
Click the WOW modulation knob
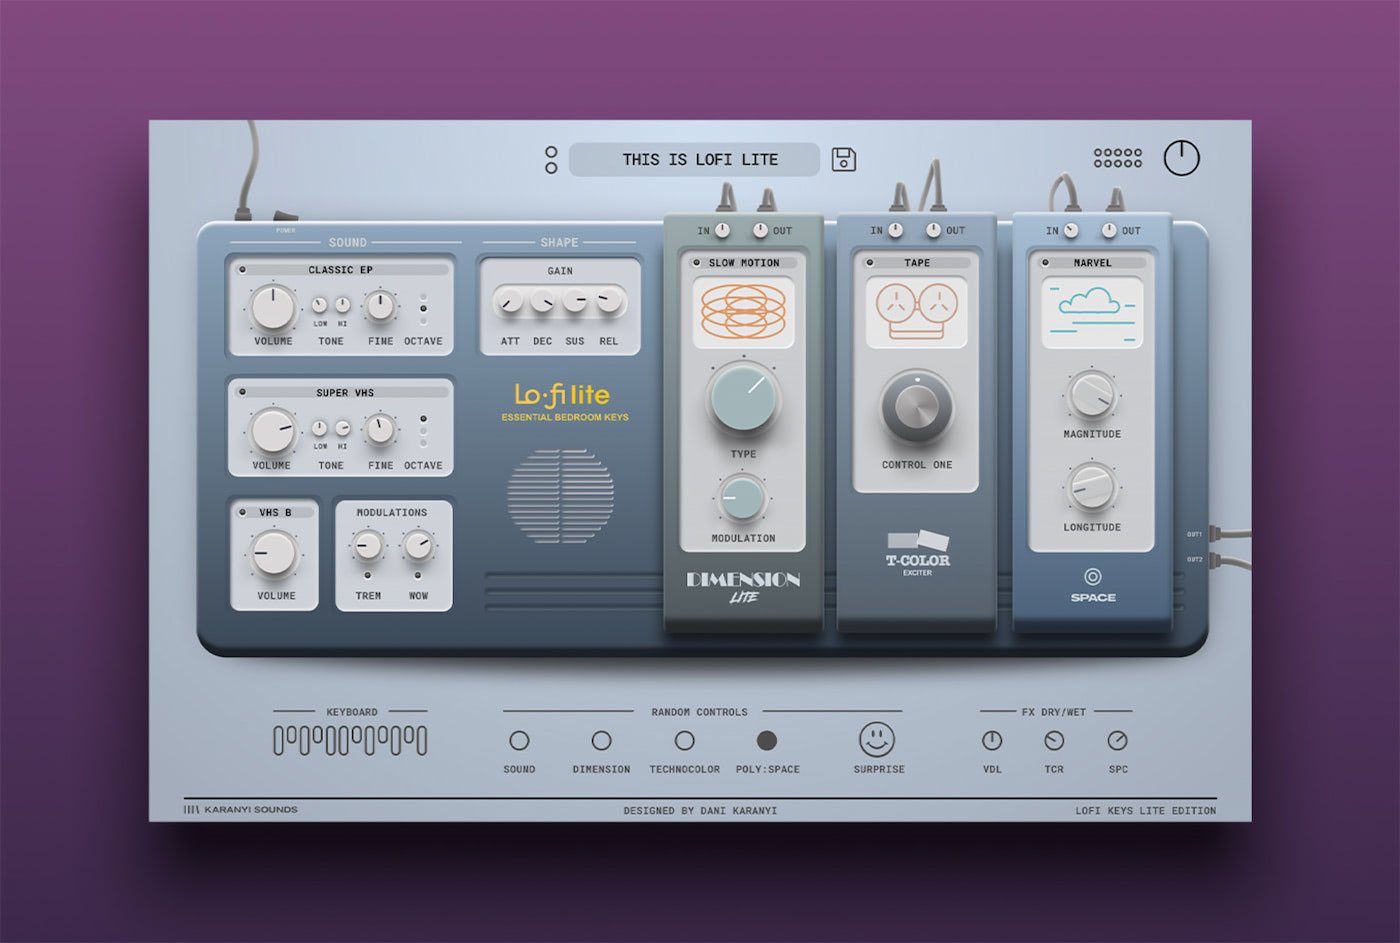tap(417, 546)
